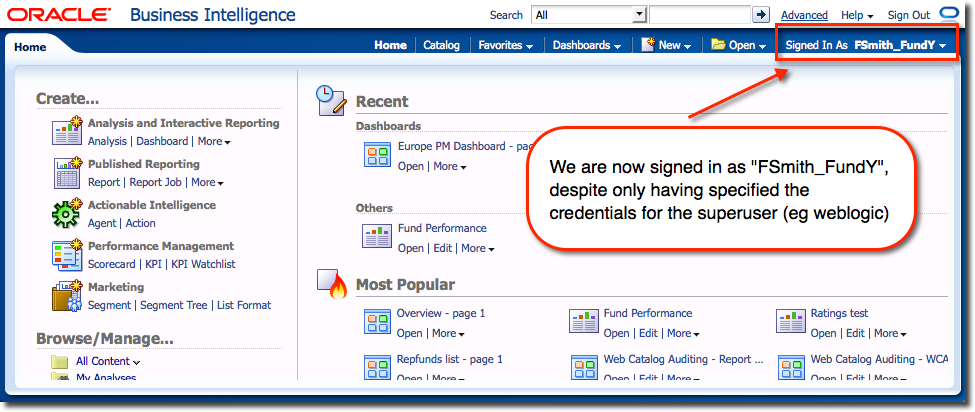This screenshot has width=975, height=412.
Task: Click Sign Out
Action: 908,15
